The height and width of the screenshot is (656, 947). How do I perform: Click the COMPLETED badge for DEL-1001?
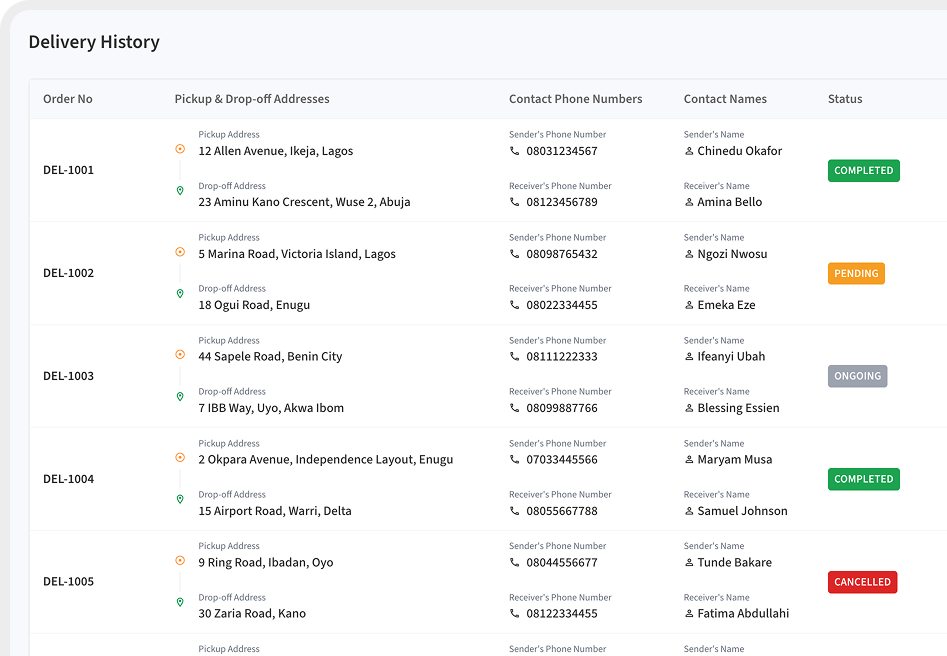[x=863, y=171]
